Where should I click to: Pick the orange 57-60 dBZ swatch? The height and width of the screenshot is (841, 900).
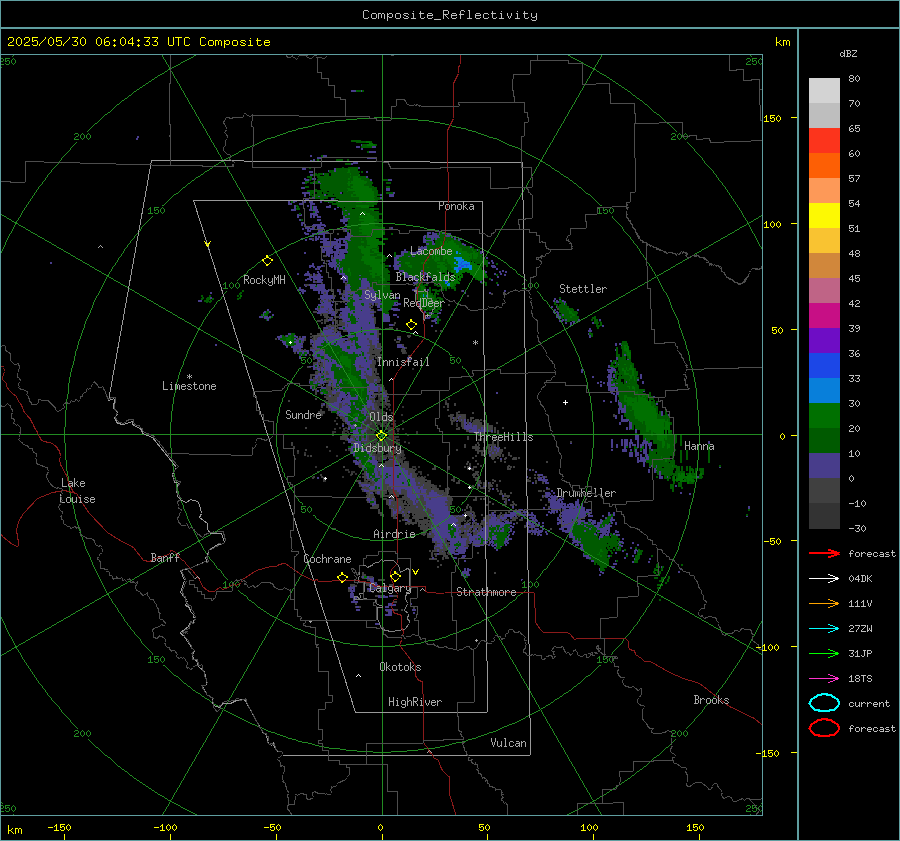tap(824, 166)
